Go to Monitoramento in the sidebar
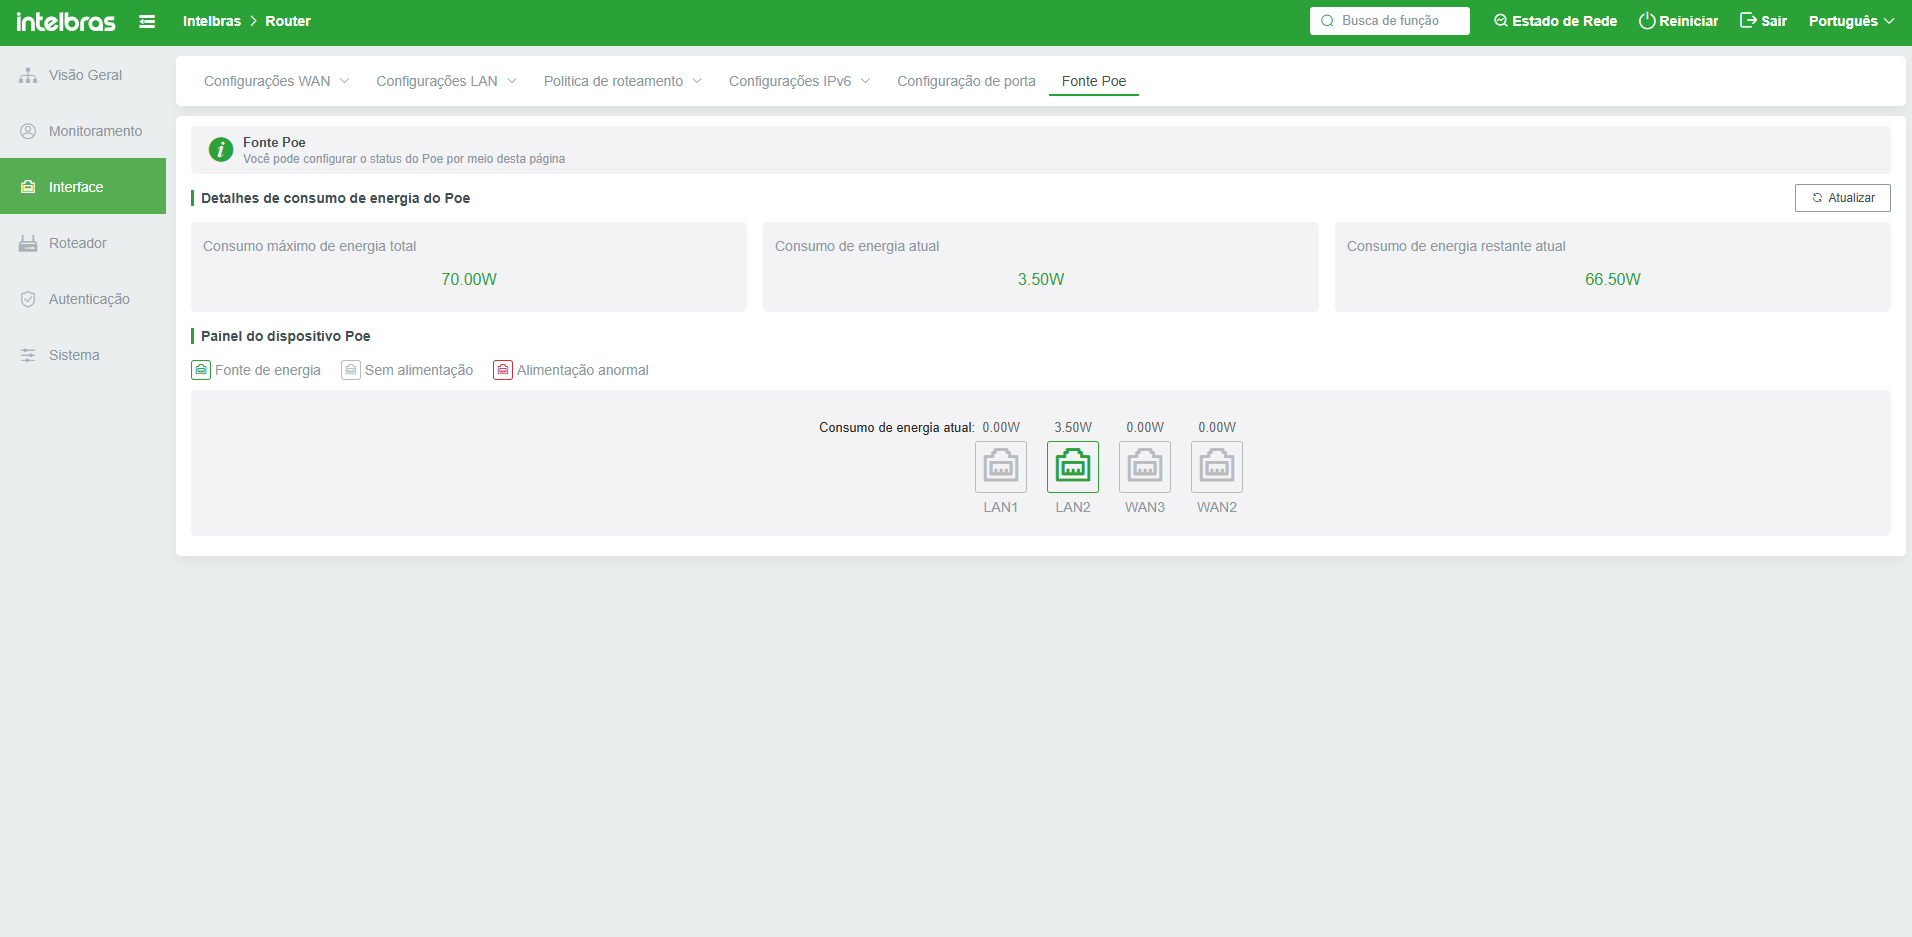 click(95, 131)
